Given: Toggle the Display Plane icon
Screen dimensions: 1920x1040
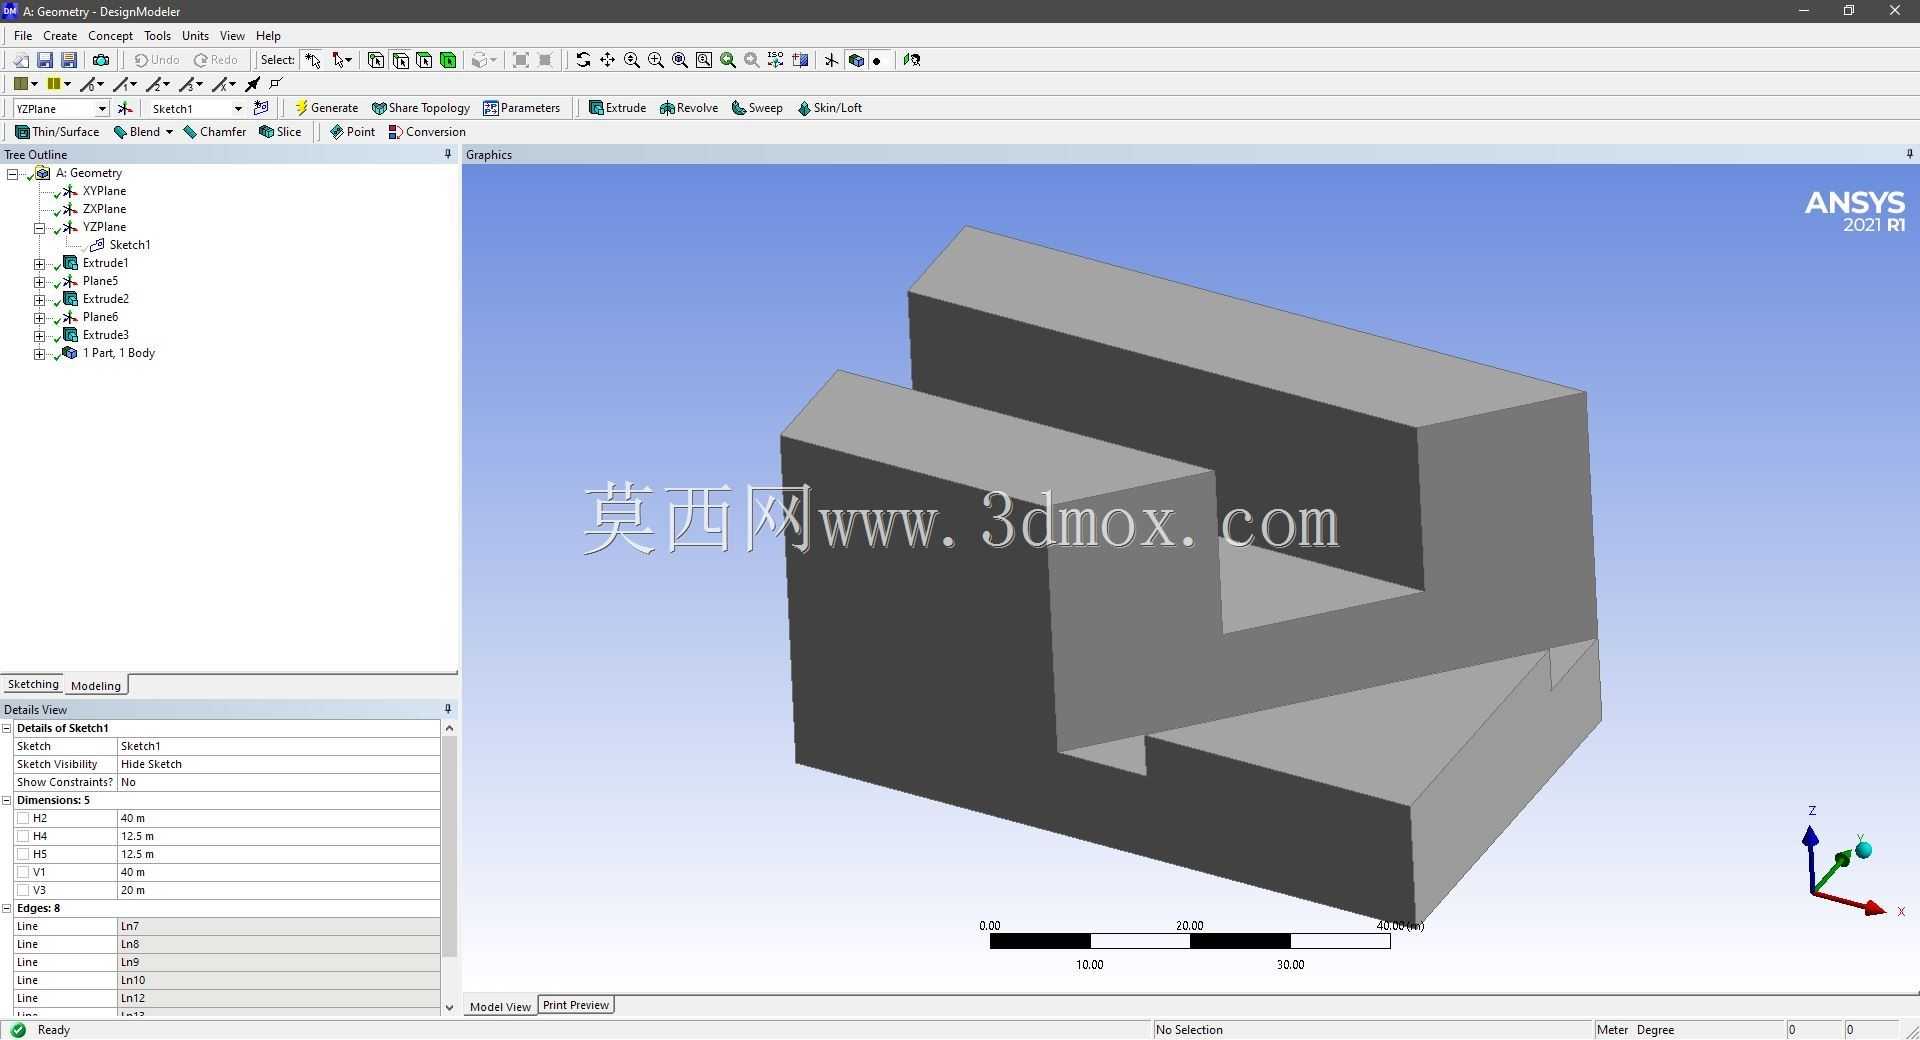Looking at the screenshot, I should pyautogui.click(x=831, y=60).
